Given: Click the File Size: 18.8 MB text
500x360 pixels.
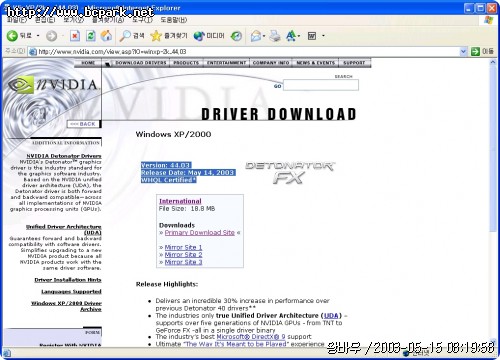Looking at the screenshot, I should [x=187, y=209].
